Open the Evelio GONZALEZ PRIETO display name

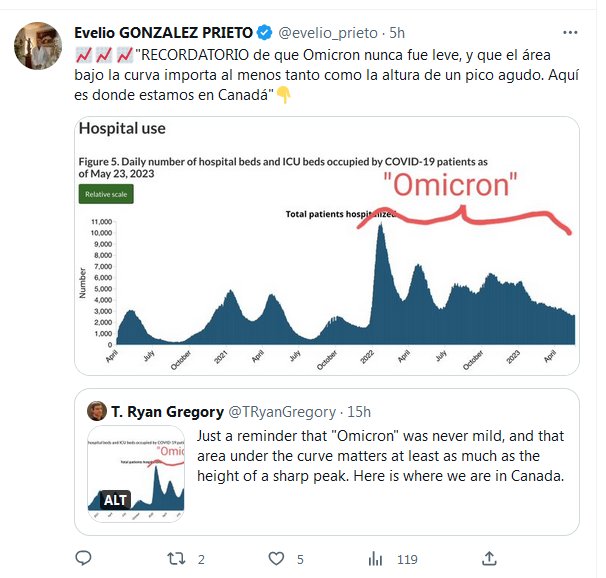tap(164, 32)
